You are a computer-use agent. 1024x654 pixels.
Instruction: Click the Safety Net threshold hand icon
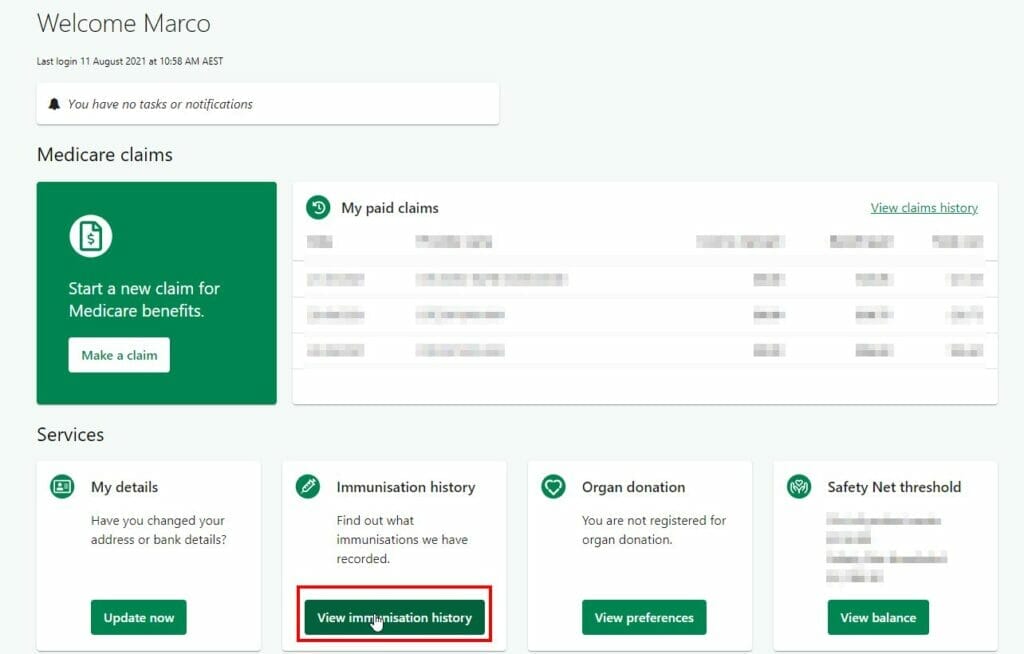point(799,487)
